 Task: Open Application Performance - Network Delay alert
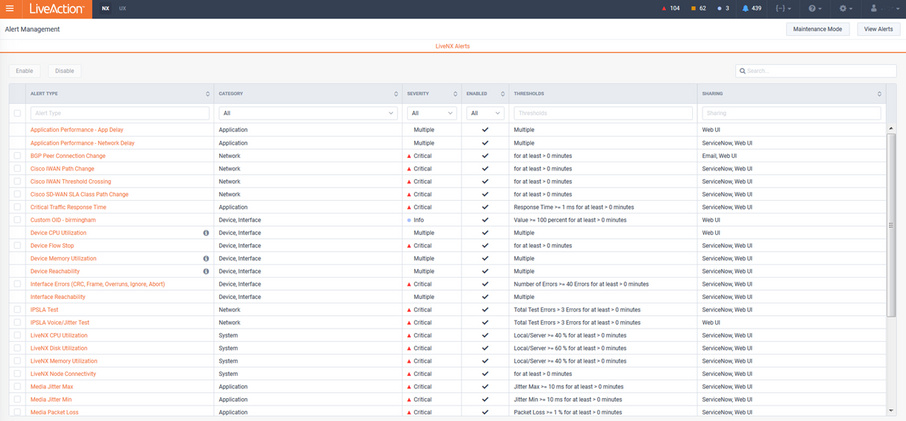(x=82, y=143)
